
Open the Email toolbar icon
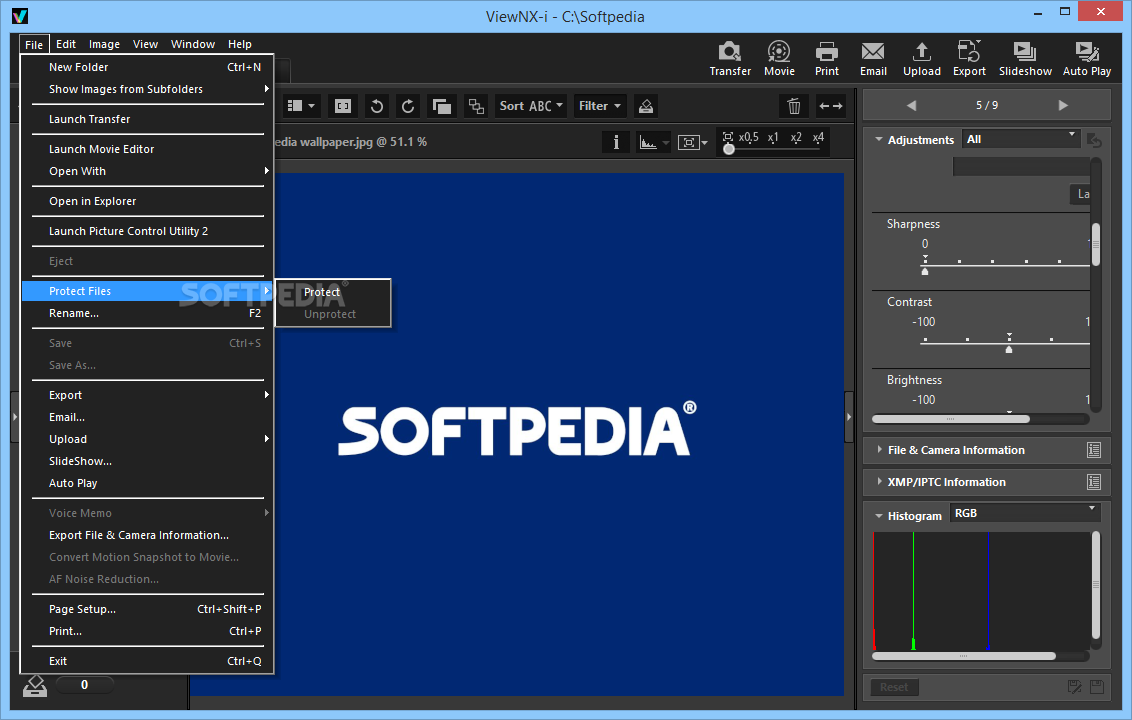(x=873, y=58)
